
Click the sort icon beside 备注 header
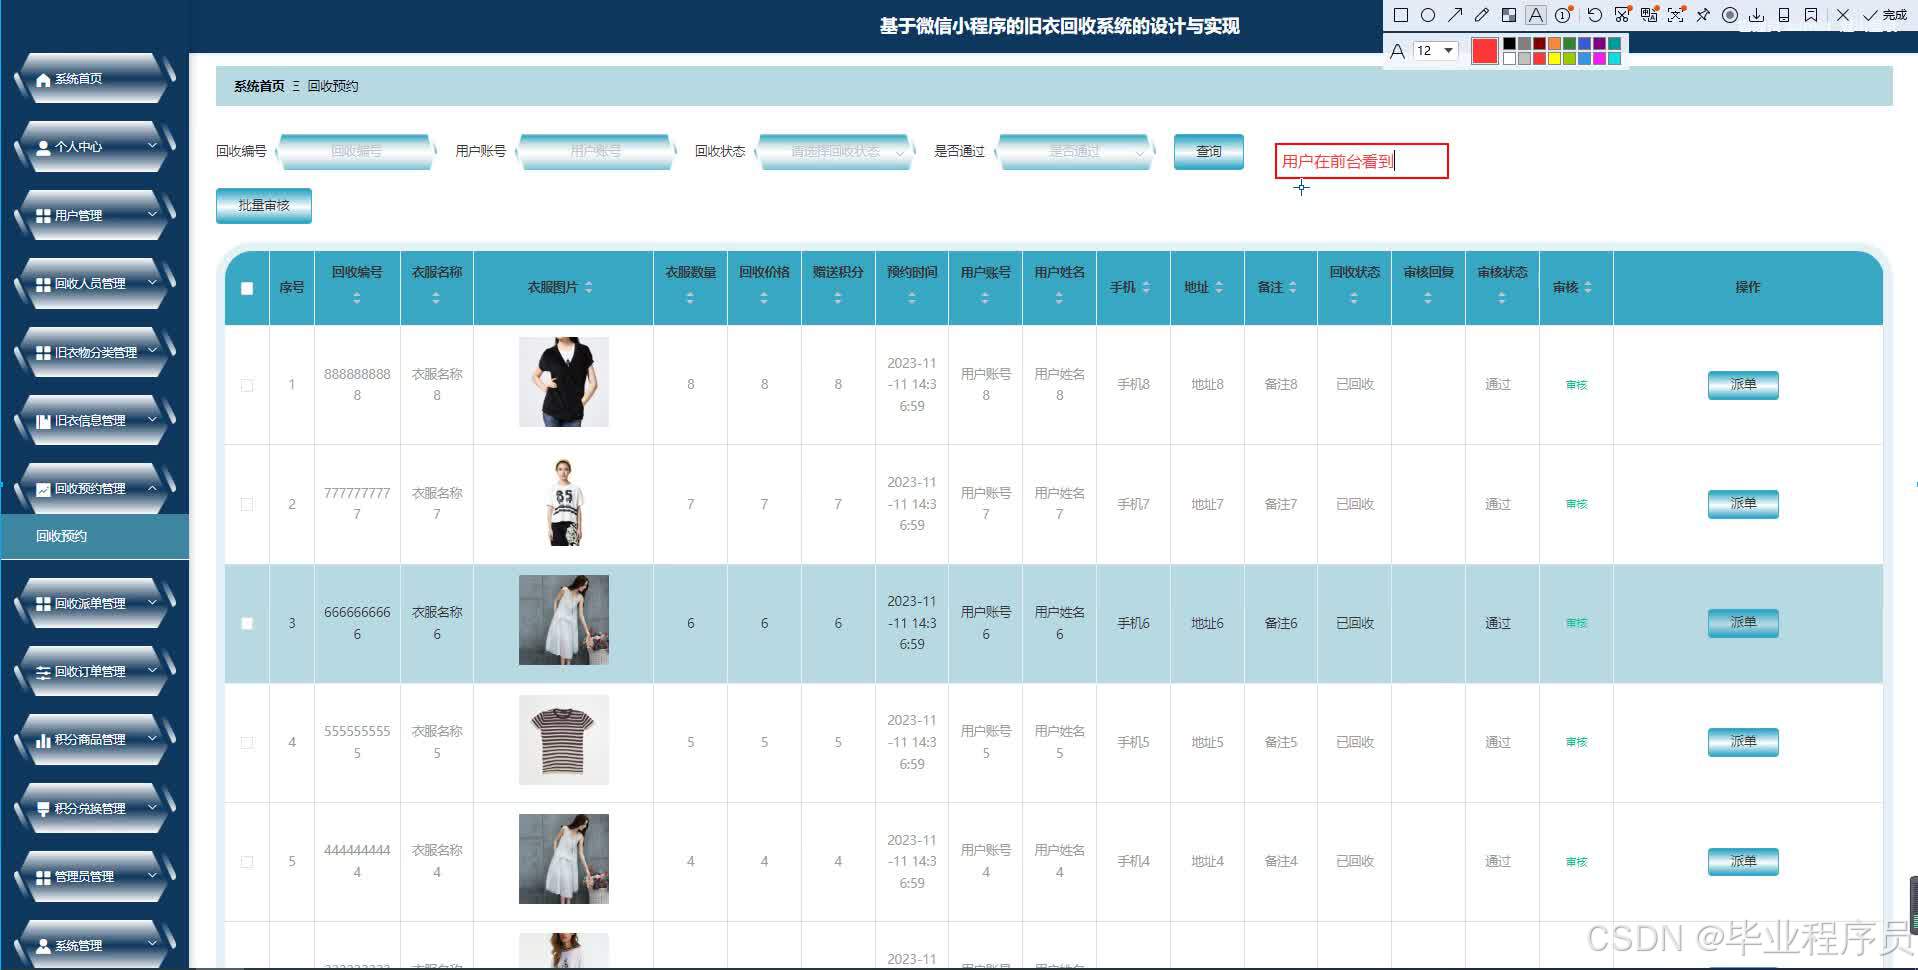(1293, 287)
